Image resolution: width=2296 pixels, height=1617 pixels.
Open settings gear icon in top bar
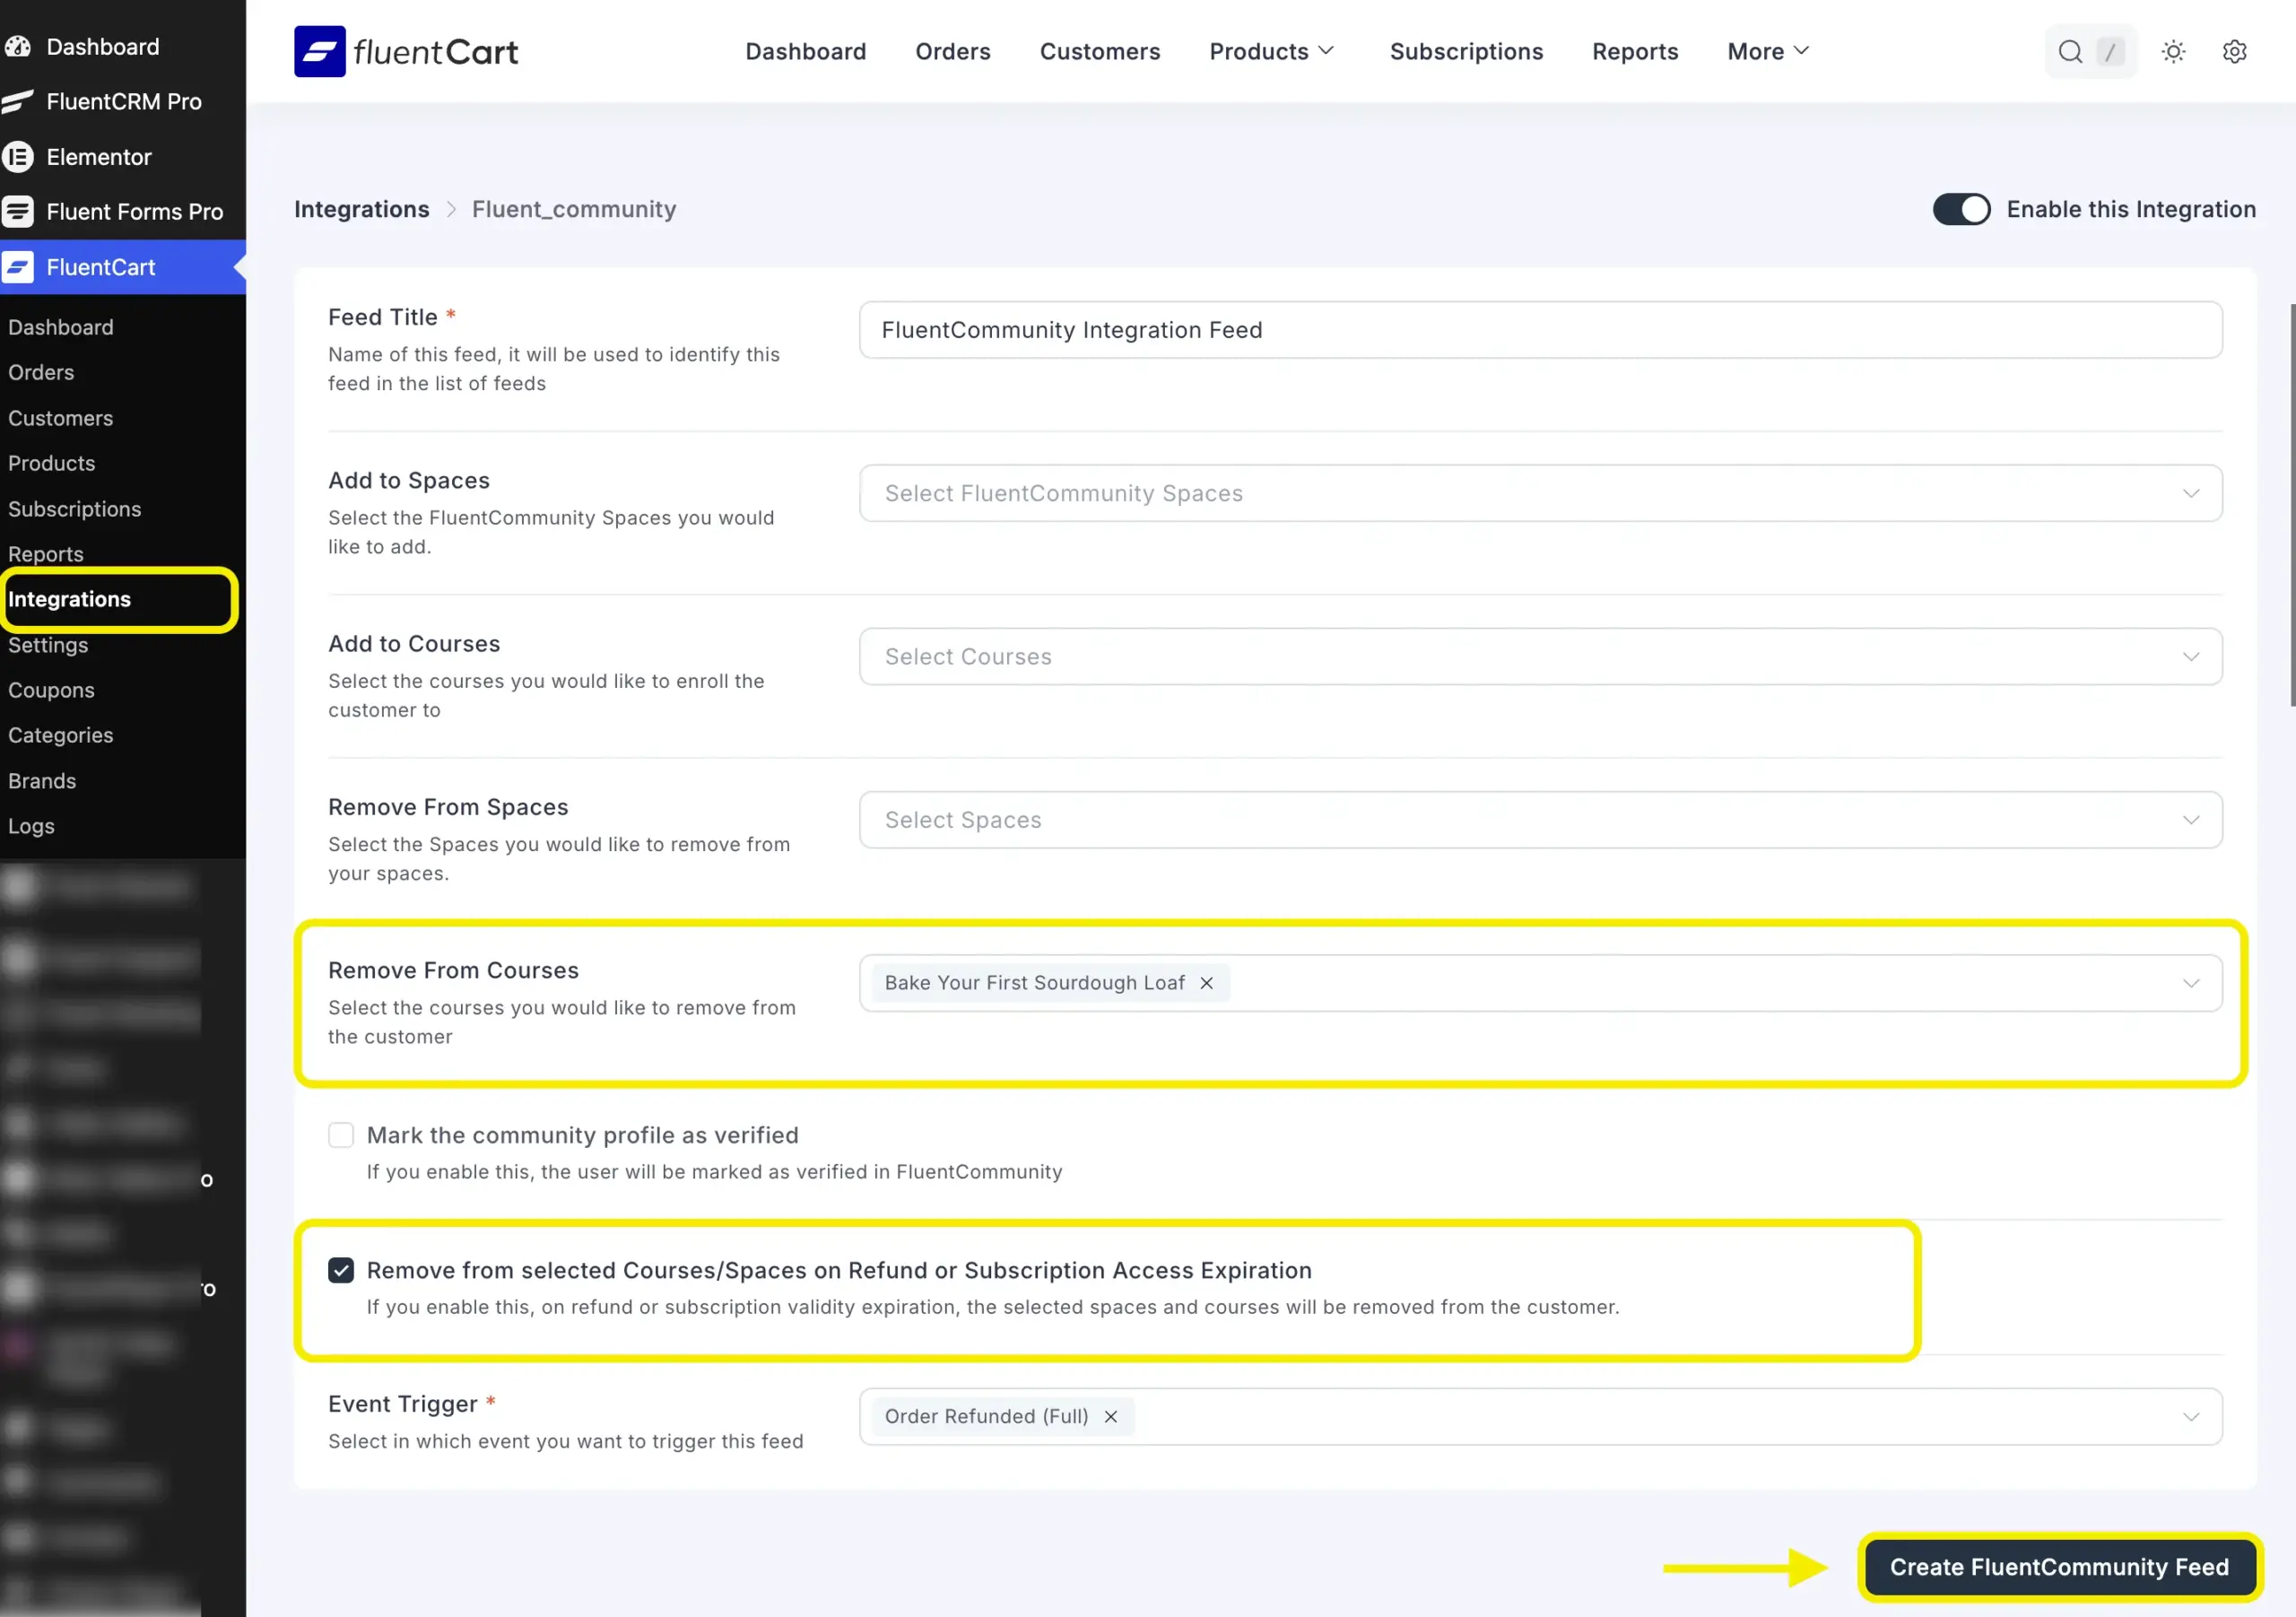tap(2234, 51)
